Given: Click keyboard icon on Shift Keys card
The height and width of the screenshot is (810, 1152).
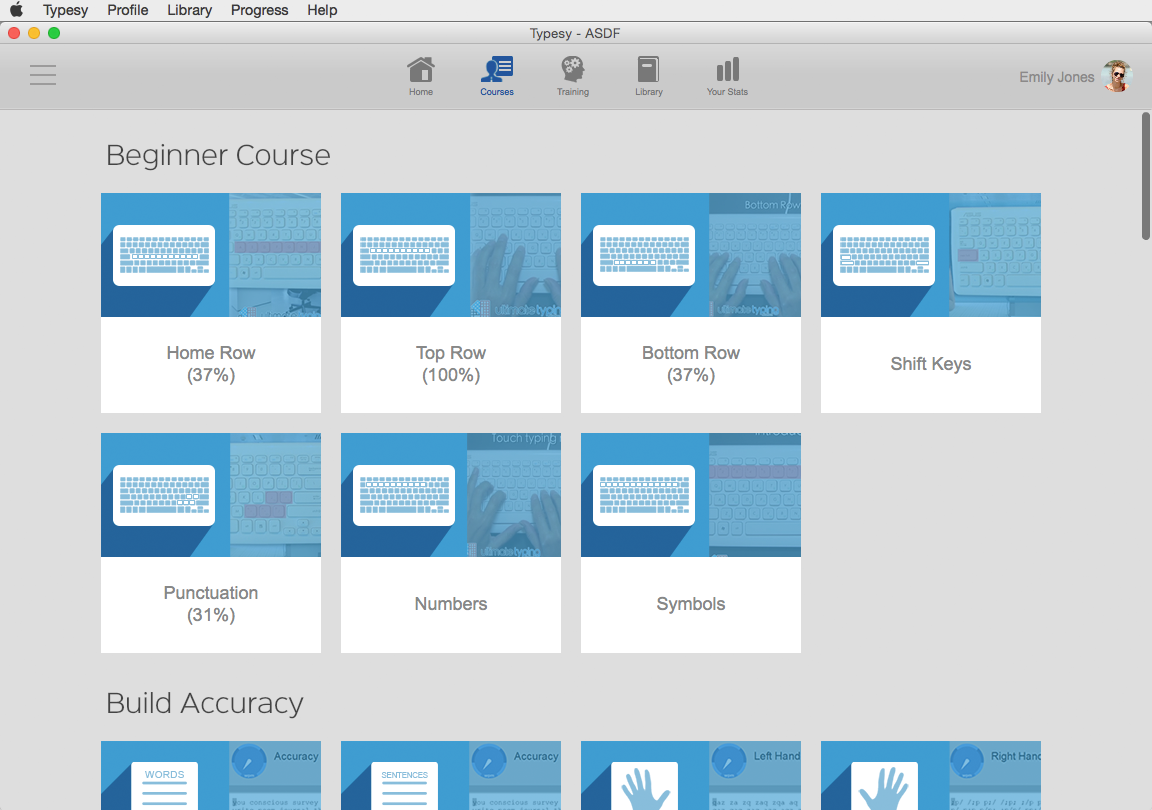Looking at the screenshot, I should (x=884, y=255).
